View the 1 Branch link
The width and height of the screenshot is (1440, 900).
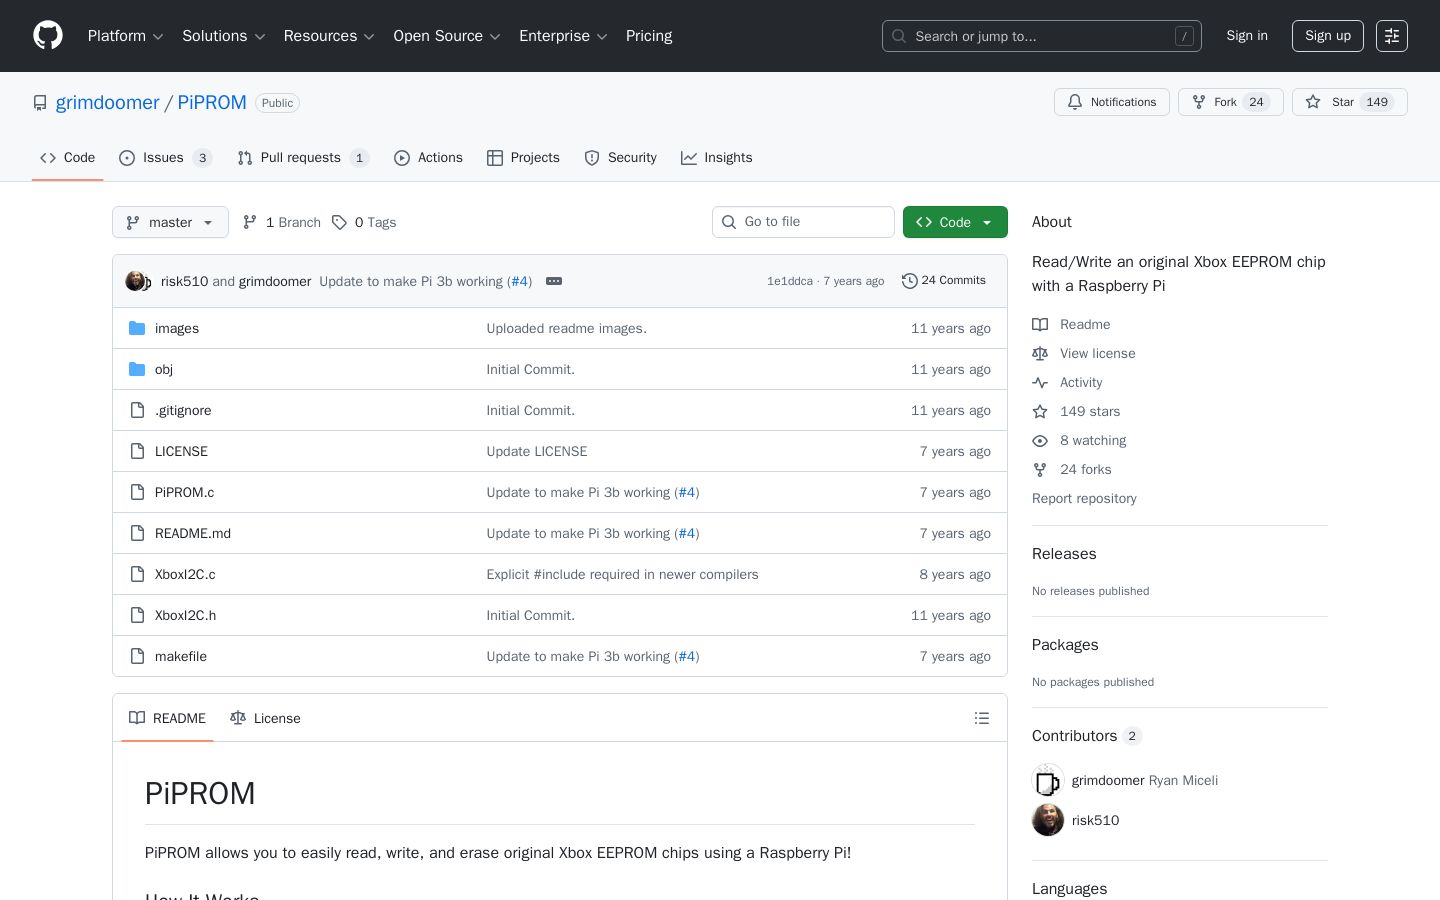282,222
